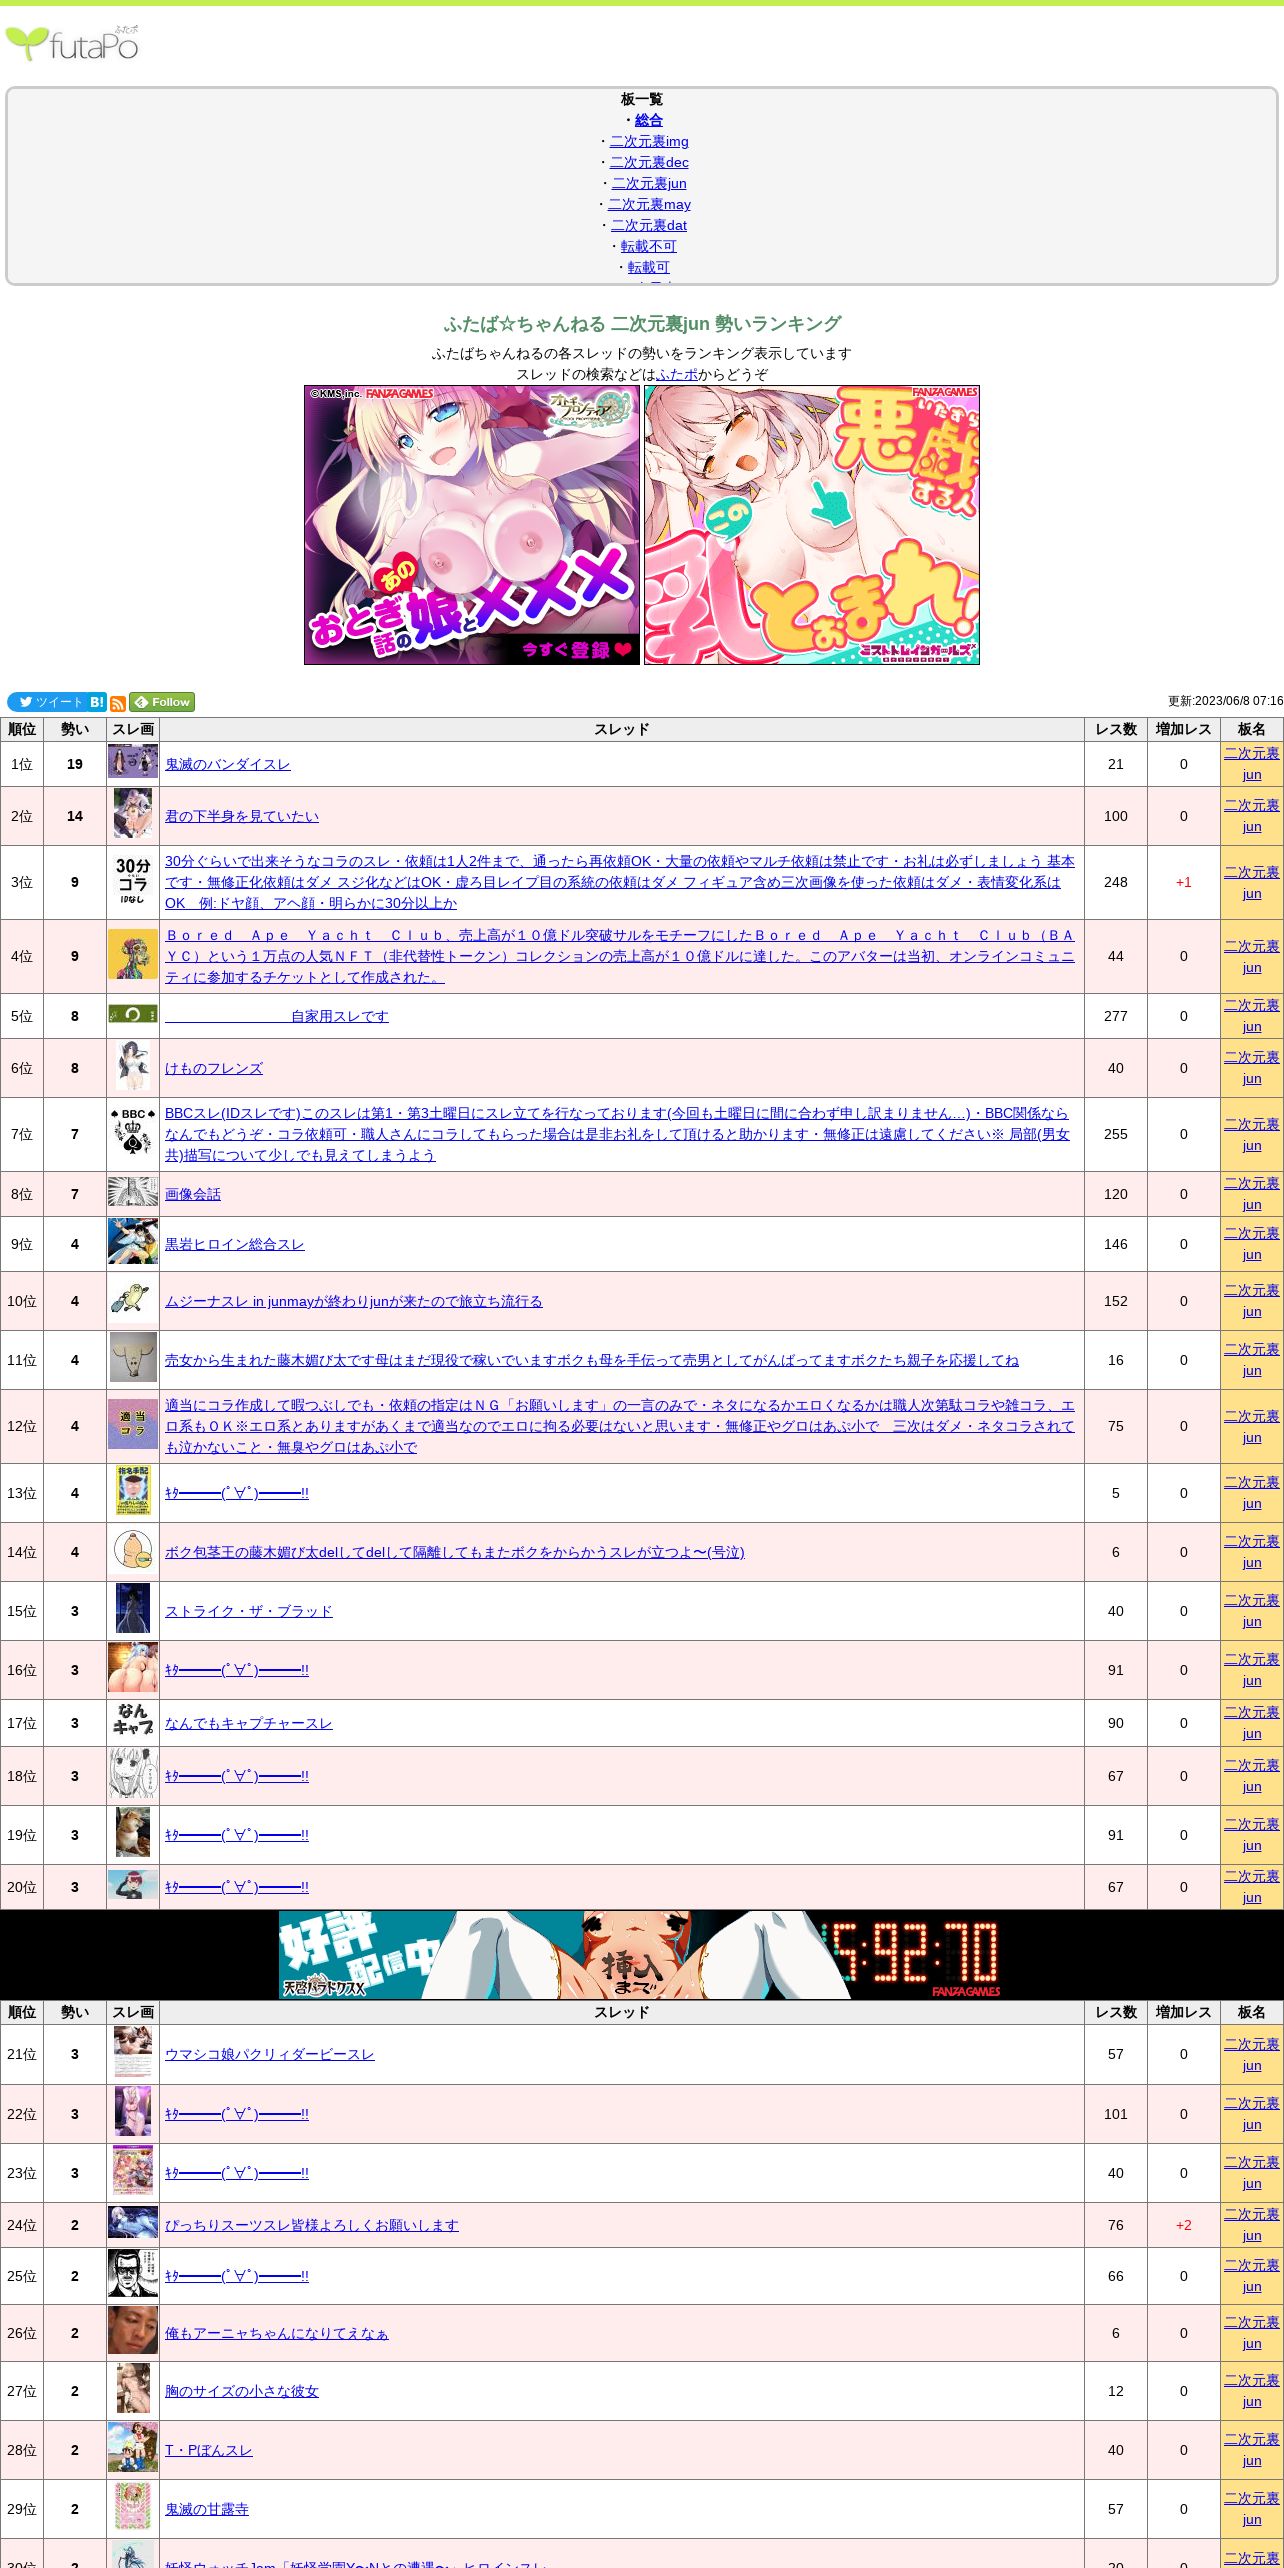Click the Twitter tweet button
Screen dimensions: 1284x2568
point(47,702)
